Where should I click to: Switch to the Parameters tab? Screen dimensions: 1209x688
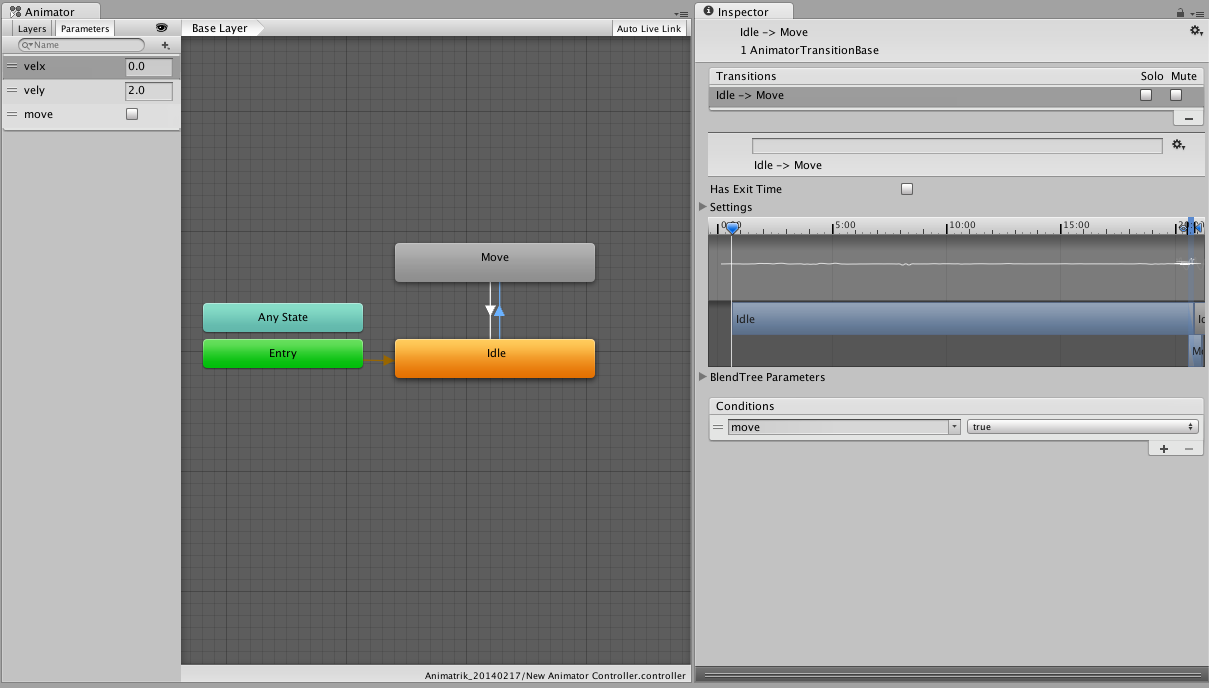click(84, 28)
